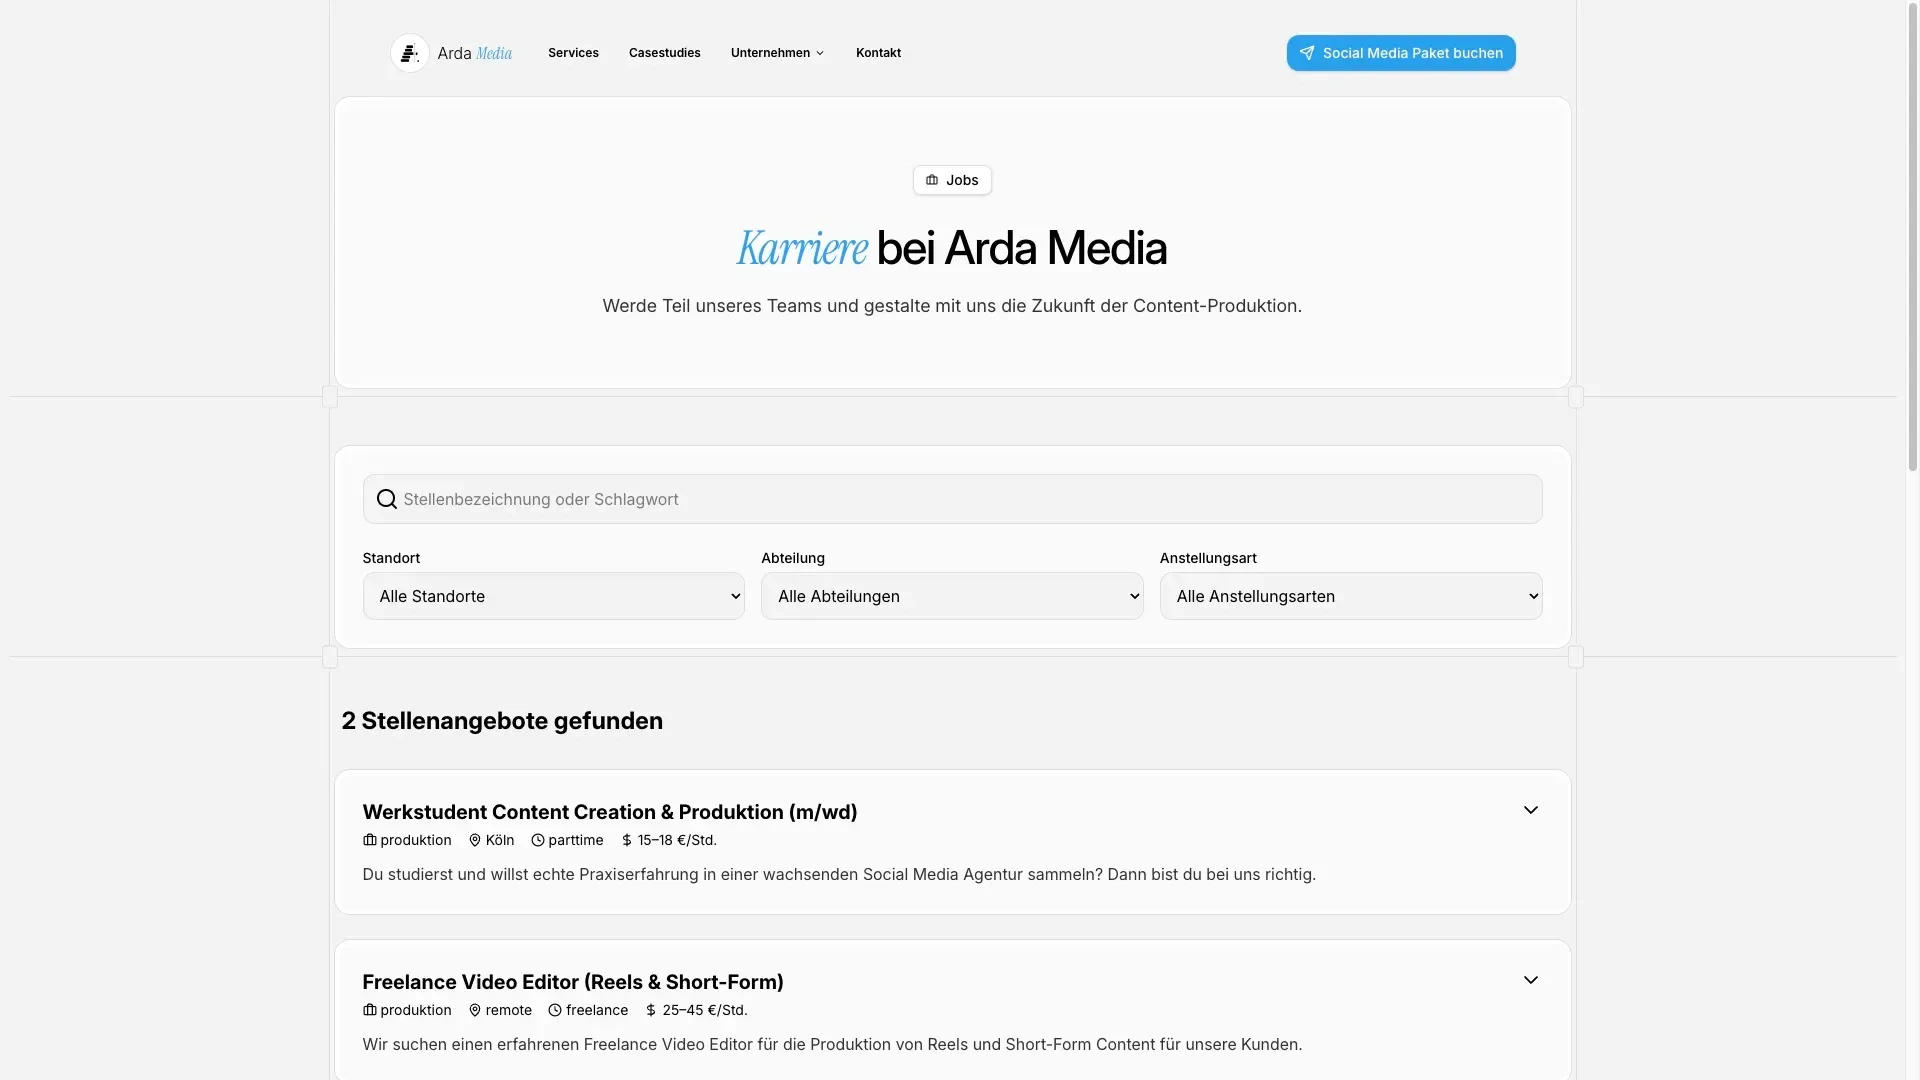Viewport: 1920px width, 1080px height.
Task: Click the '25–45 €/Std.' salary text
Action: (x=705, y=1010)
